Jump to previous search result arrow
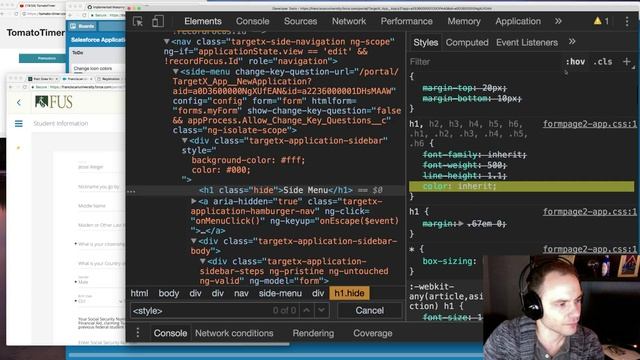The image size is (640, 360). tap(307, 310)
